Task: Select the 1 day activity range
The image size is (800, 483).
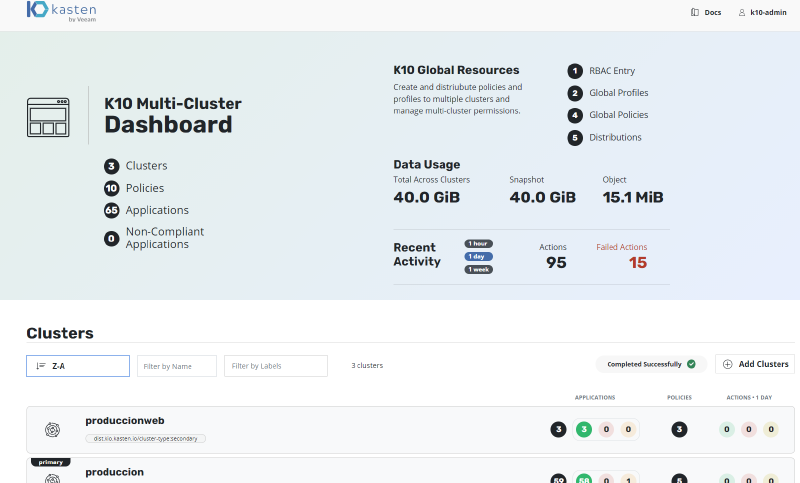Action: [479, 257]
